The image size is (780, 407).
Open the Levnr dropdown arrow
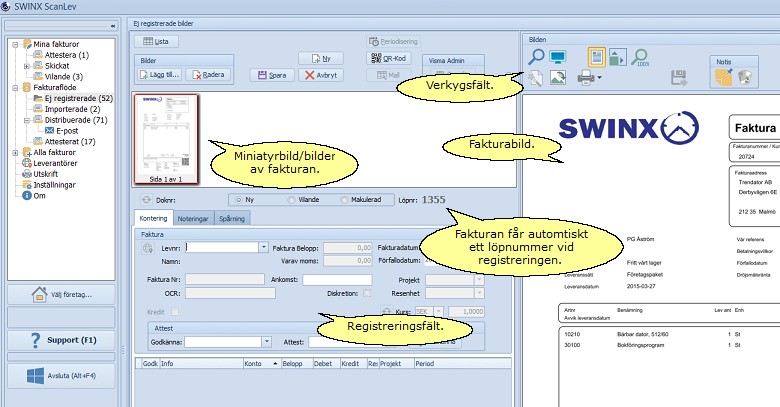pyautogui.click(x=263, y=247)
